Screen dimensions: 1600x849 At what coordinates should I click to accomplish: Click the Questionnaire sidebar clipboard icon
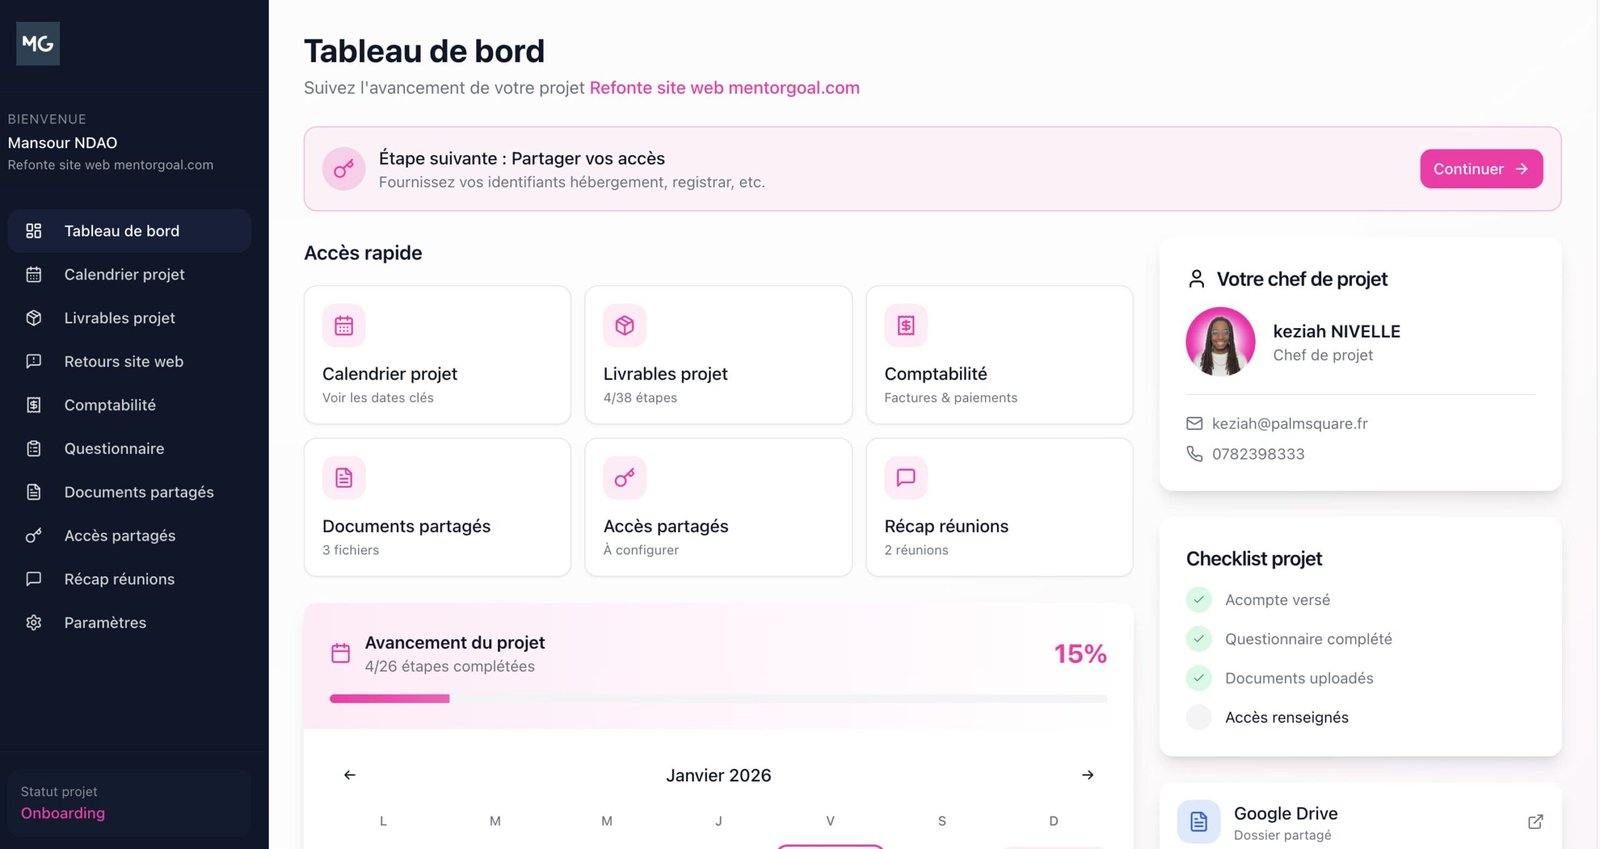(x=34, y=448)
